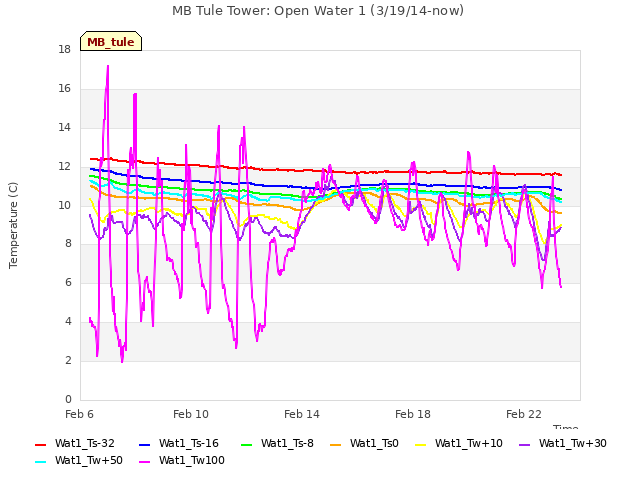This screenshot has width=640, height=480.
Task: Click the orange Wat1_Ts0 legend swatch
Action: [x=336, y=444]
